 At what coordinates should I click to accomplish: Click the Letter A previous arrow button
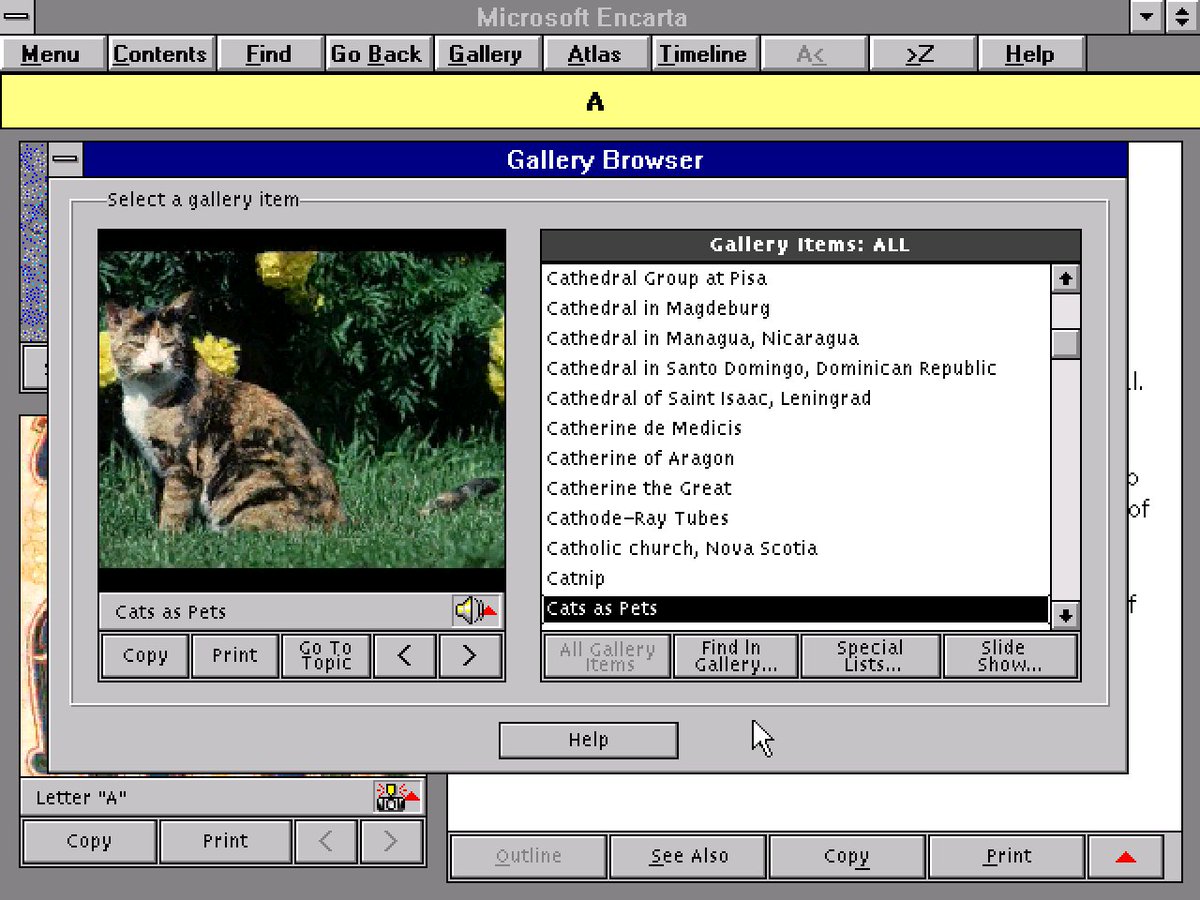pos(325,841)
